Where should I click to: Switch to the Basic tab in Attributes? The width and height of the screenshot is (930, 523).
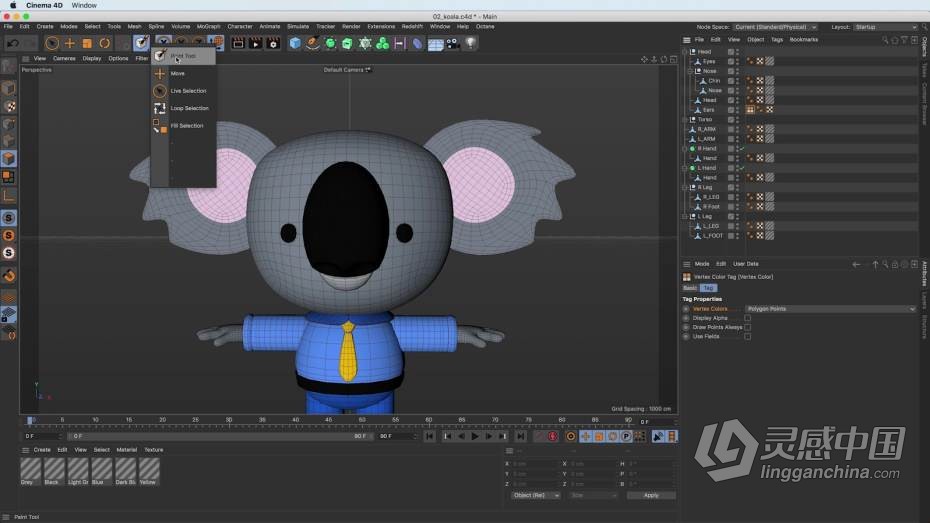click(x=690, y=288)
